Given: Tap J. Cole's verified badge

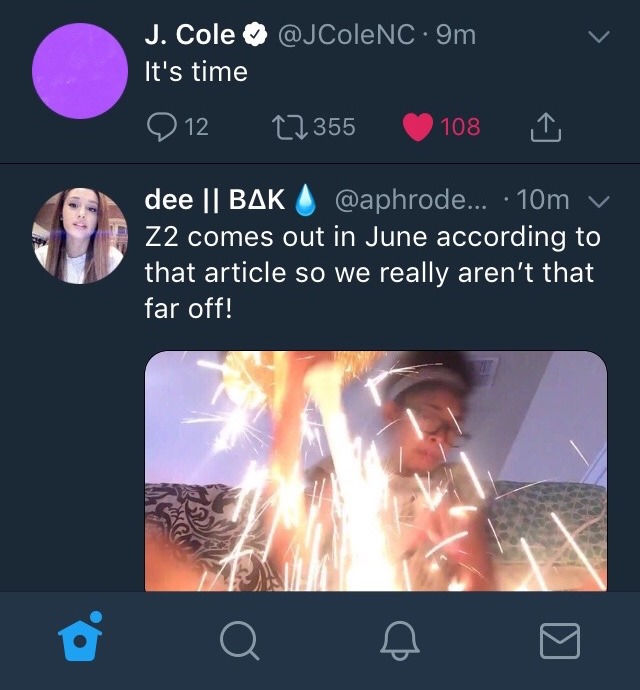Looking at the screenshot, I should [255, 36].
